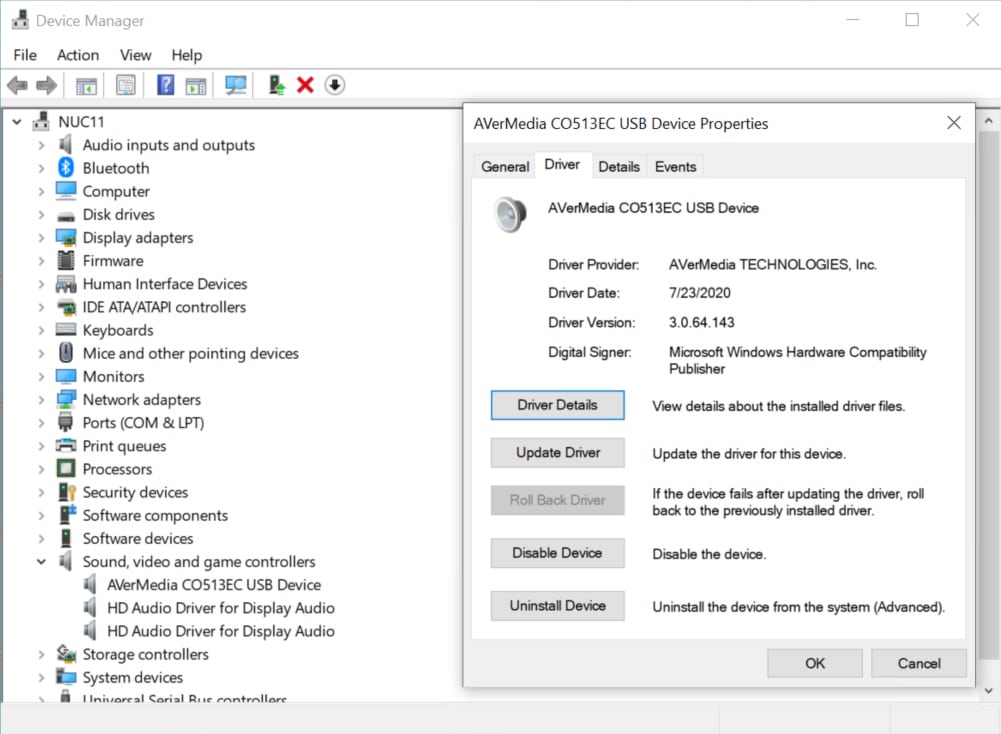Expand the Storage controllers category
The height and width of the screenshot is (734, 1001).
41,654
